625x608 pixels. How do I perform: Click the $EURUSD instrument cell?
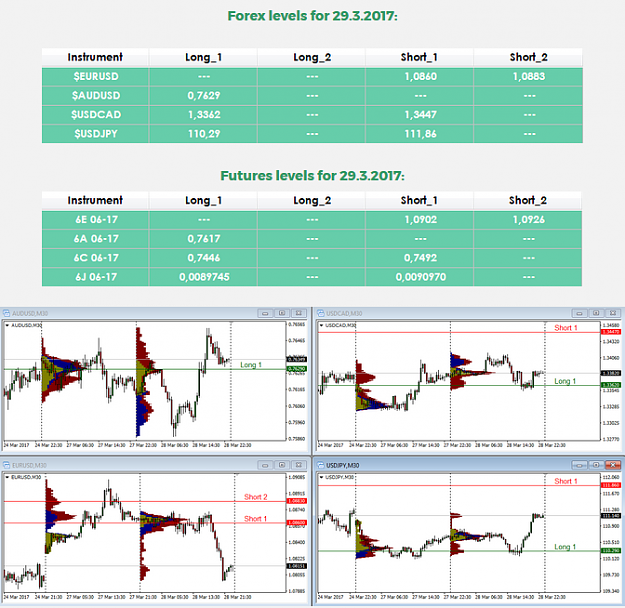click(x=96, y=77)
